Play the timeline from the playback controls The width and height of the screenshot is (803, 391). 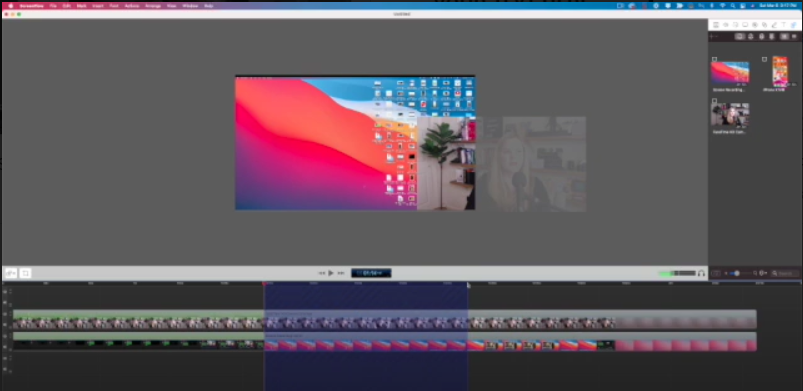pyautogui.click(x=331, y=273)
